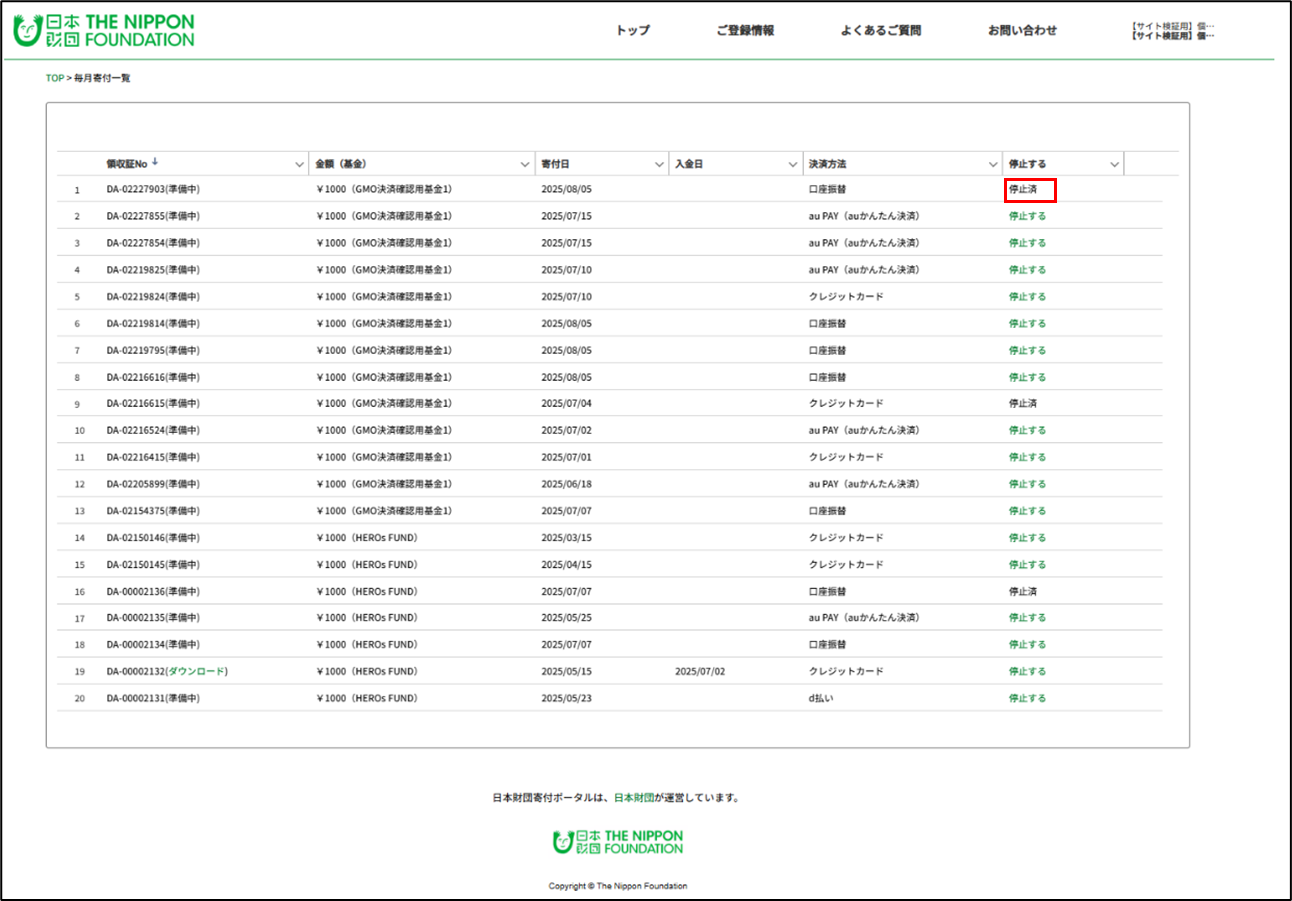Open the お問い合わせ navigation item
The image size is (1292, 901).
pyautogui.click(x=1022, y=30)
